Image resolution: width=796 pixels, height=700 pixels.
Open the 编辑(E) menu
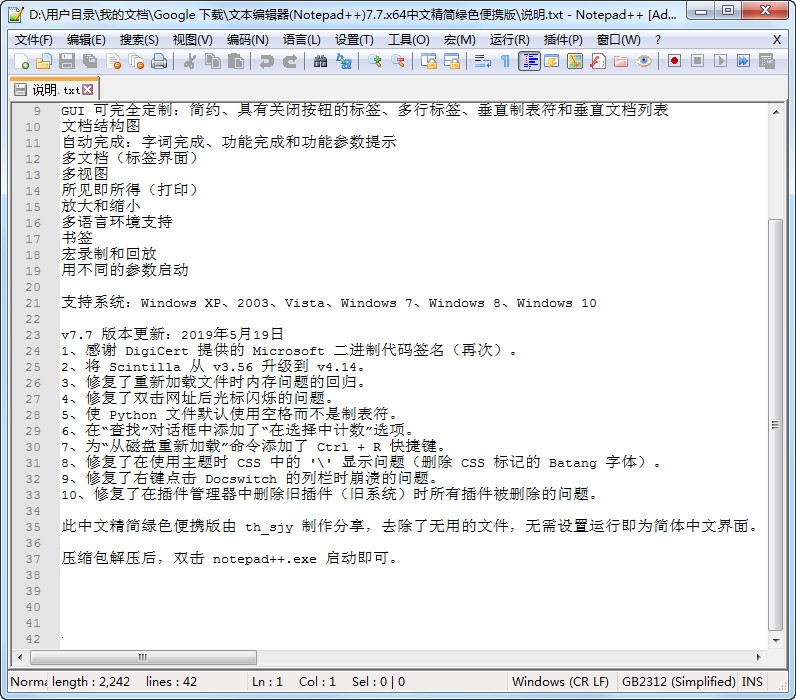pos(86,40)
